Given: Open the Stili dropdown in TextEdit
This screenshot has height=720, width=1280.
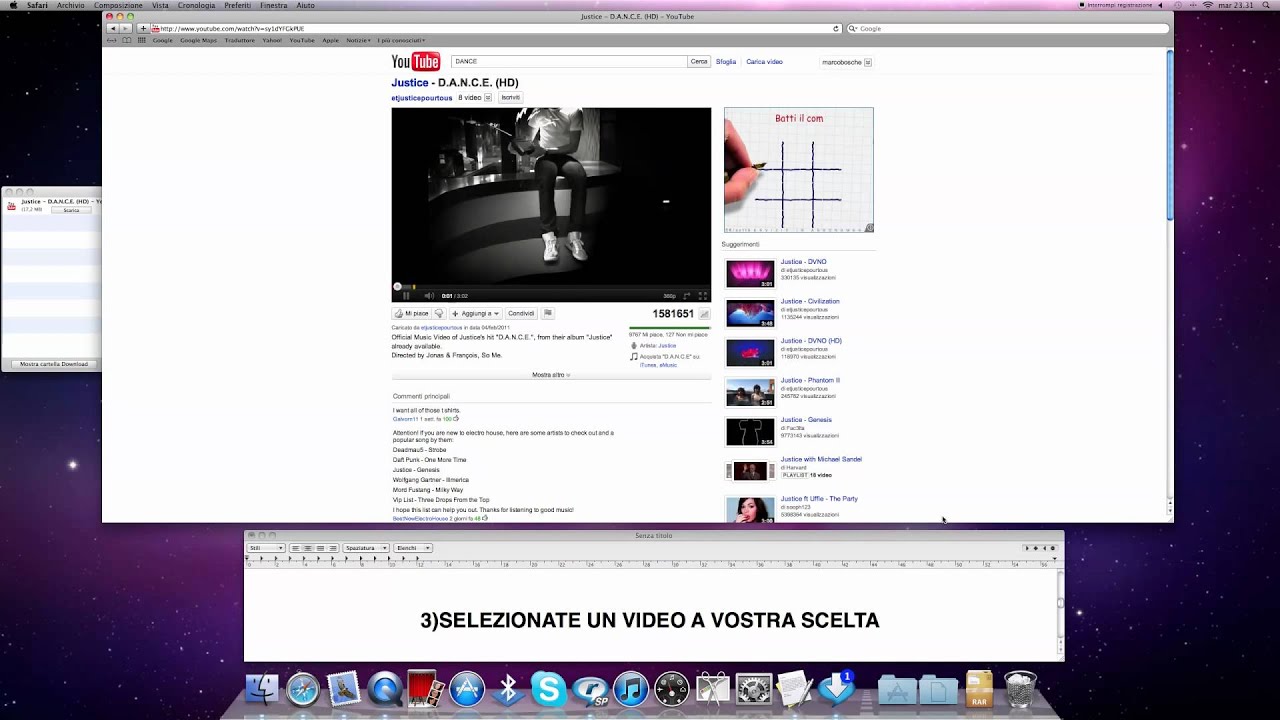Looking at the screenshot, I should pos(266,548).
